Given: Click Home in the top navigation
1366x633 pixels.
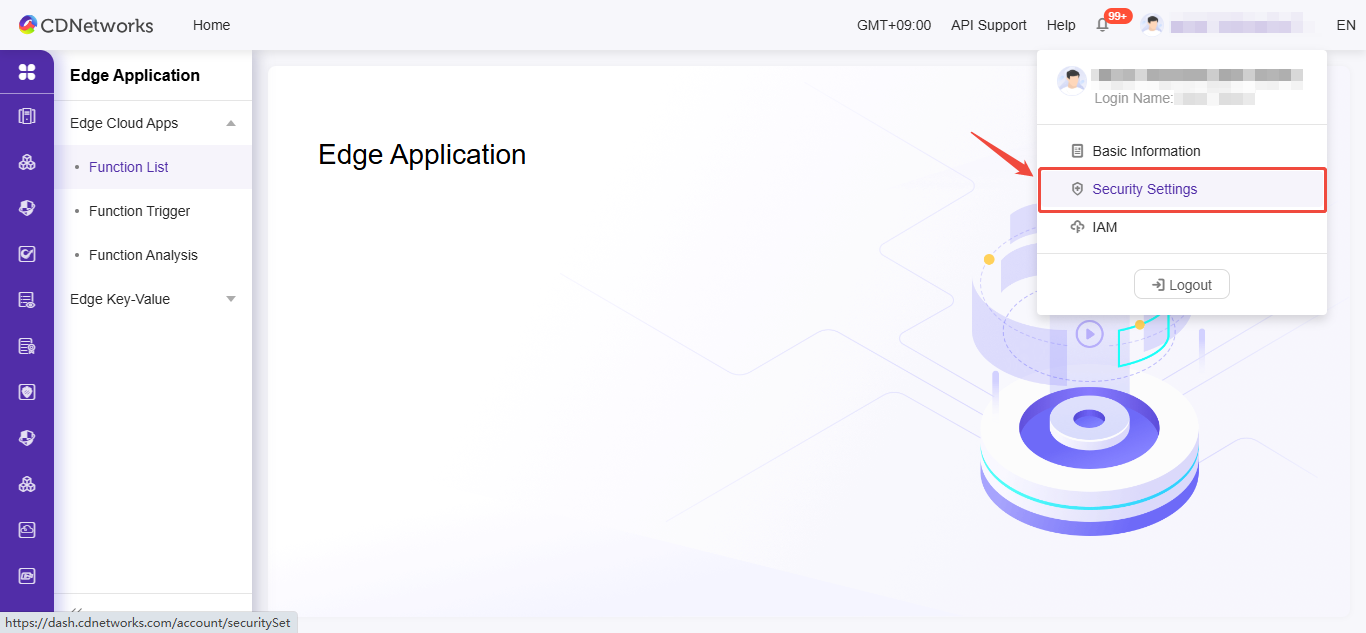Looking at the screenshot, I should click(x=211, y=25).
